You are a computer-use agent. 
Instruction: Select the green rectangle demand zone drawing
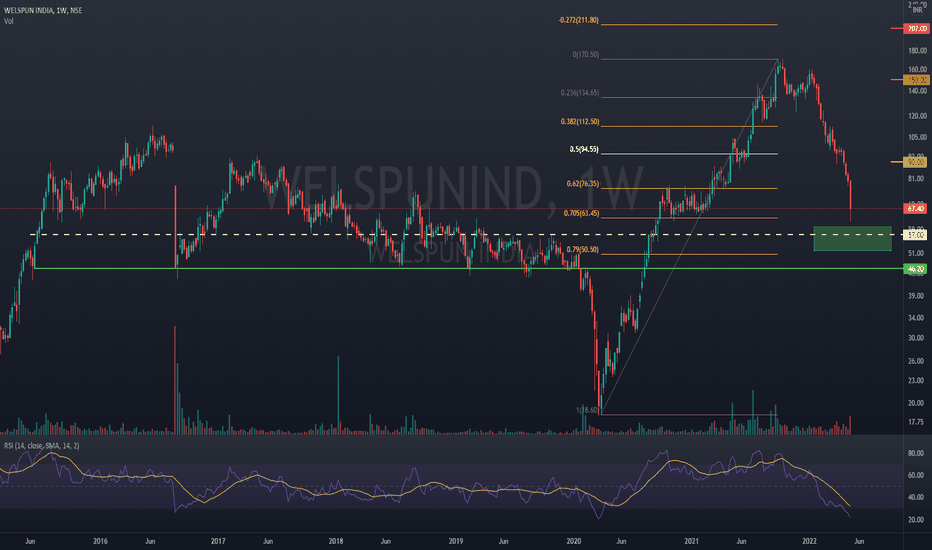tap(852, 238)
